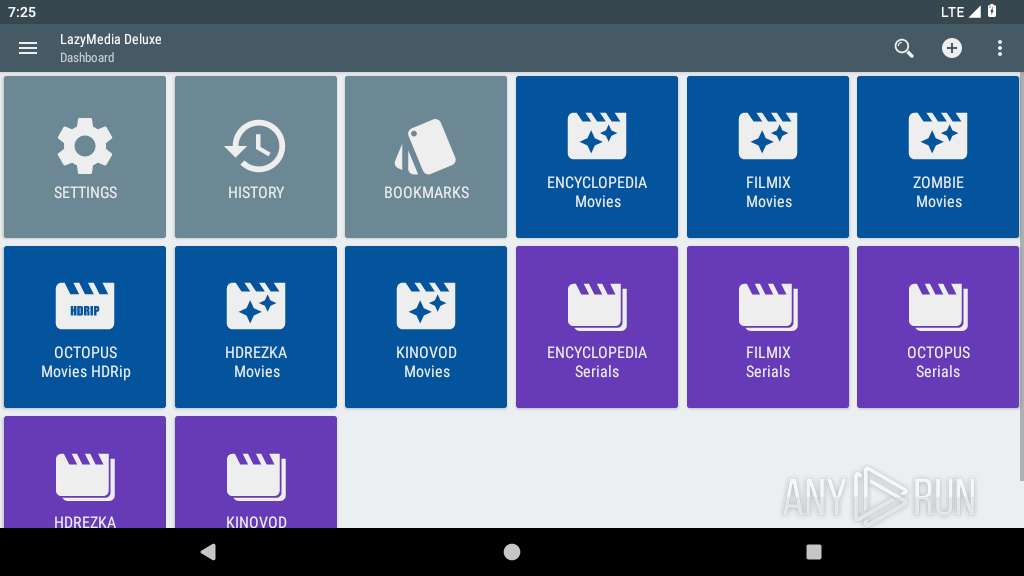Open the three-dot overflow menu
The image size is (1024, 576).
pos(999,48)
